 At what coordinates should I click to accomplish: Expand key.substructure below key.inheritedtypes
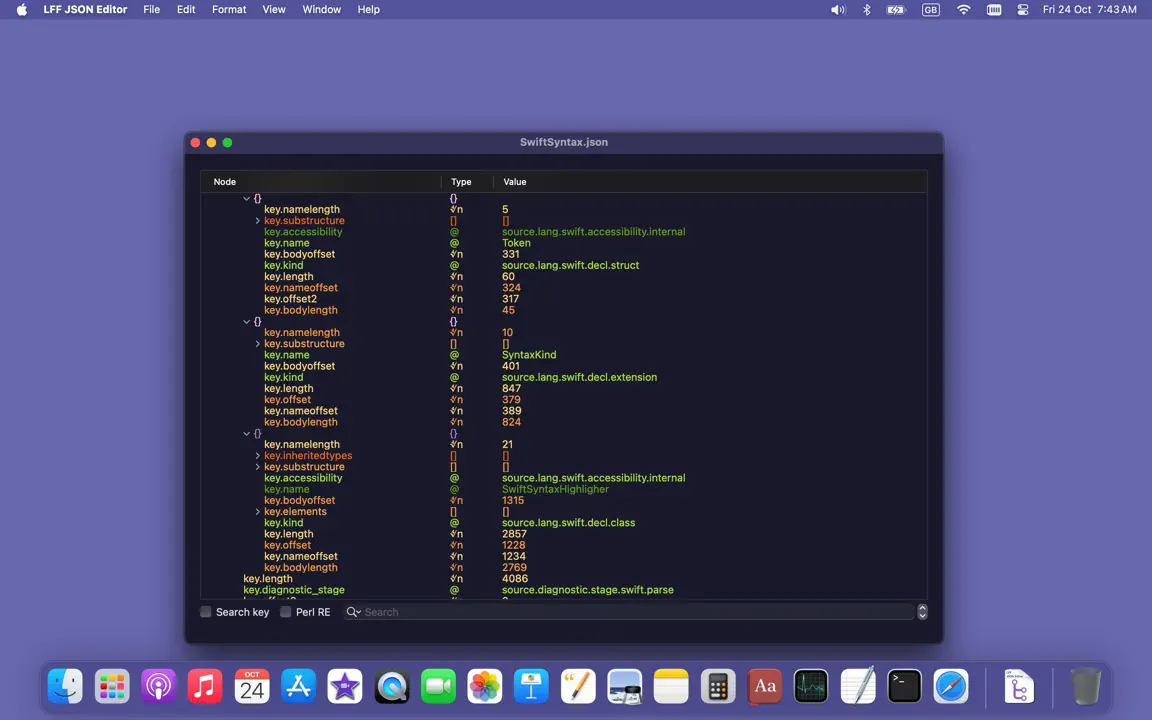(x=257, y=467)
